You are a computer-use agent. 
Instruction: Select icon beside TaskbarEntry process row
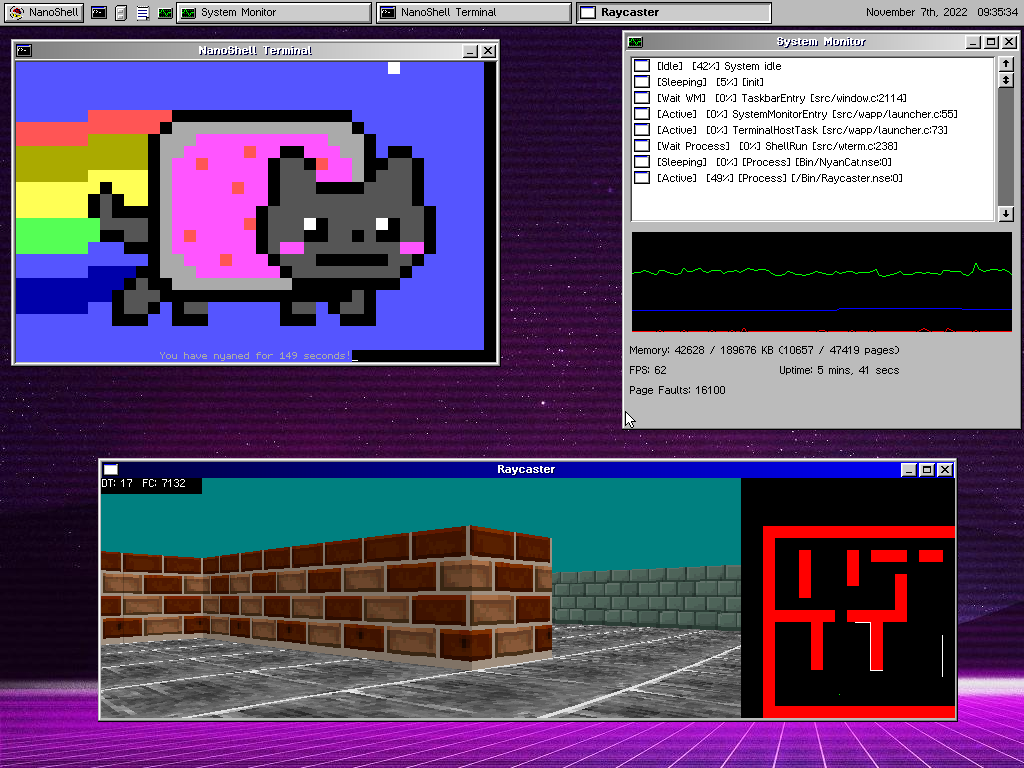coord(642,98)
